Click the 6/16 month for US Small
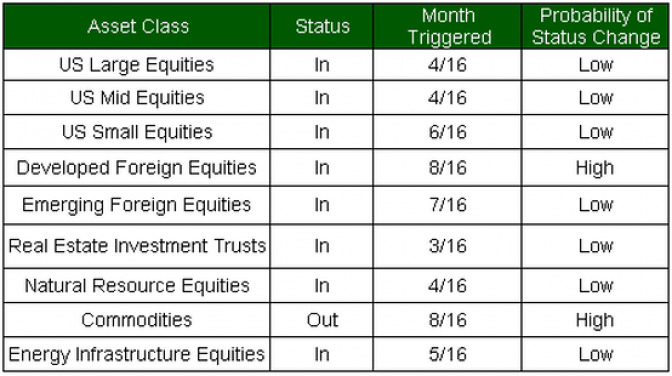 click(447, 132)
